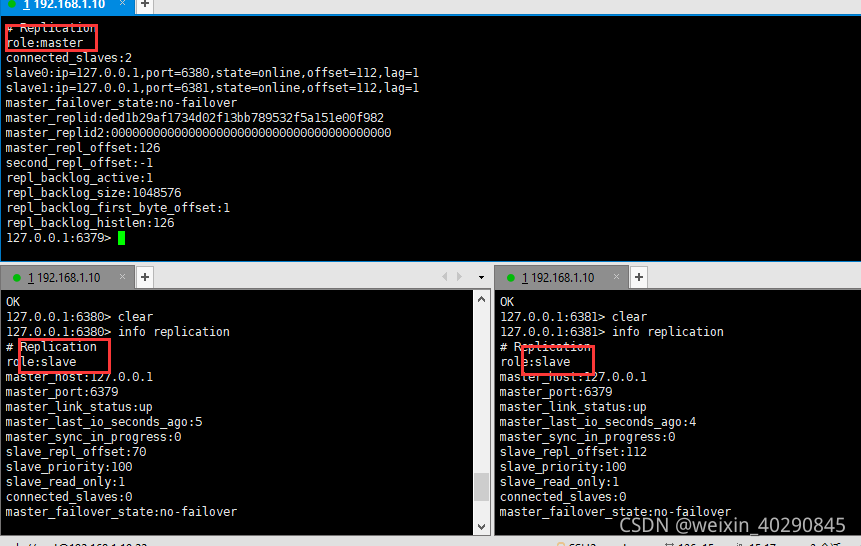Click 'repl_backlog_size:1048576' line
Screen dimensions: 861x546
(x=94, y=193)
